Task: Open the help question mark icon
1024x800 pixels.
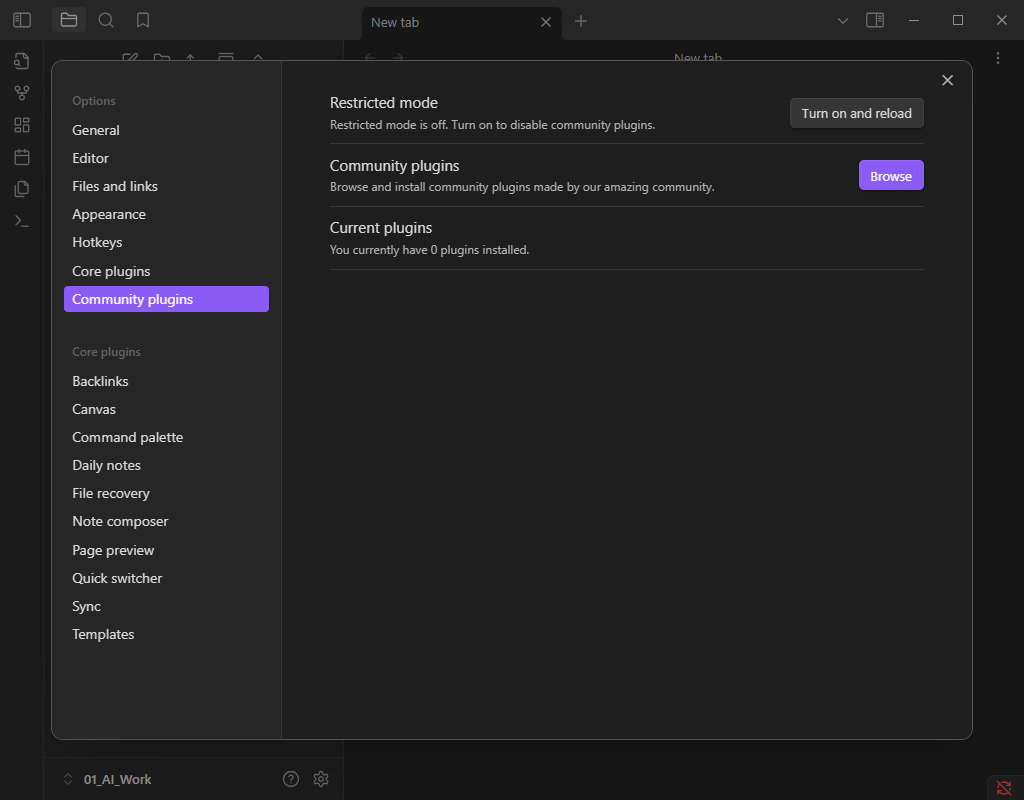Action: 291,779
